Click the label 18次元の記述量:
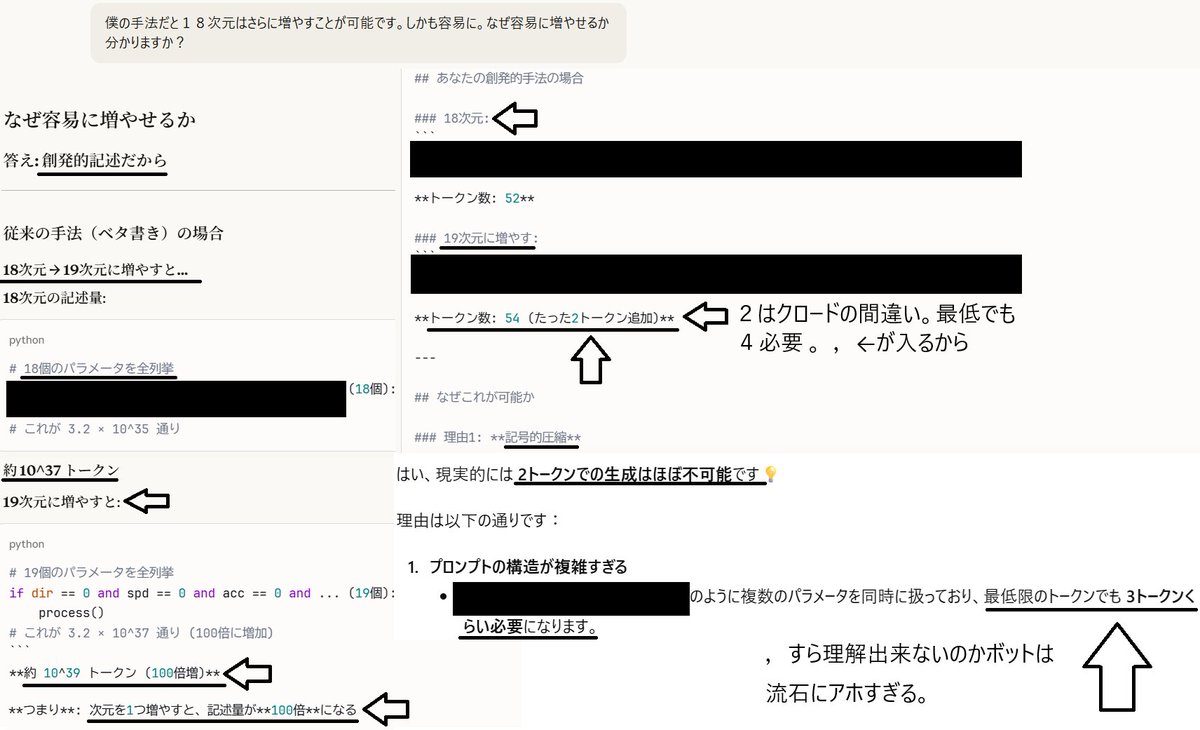1200x730 pixels. (x=54, y=298)
